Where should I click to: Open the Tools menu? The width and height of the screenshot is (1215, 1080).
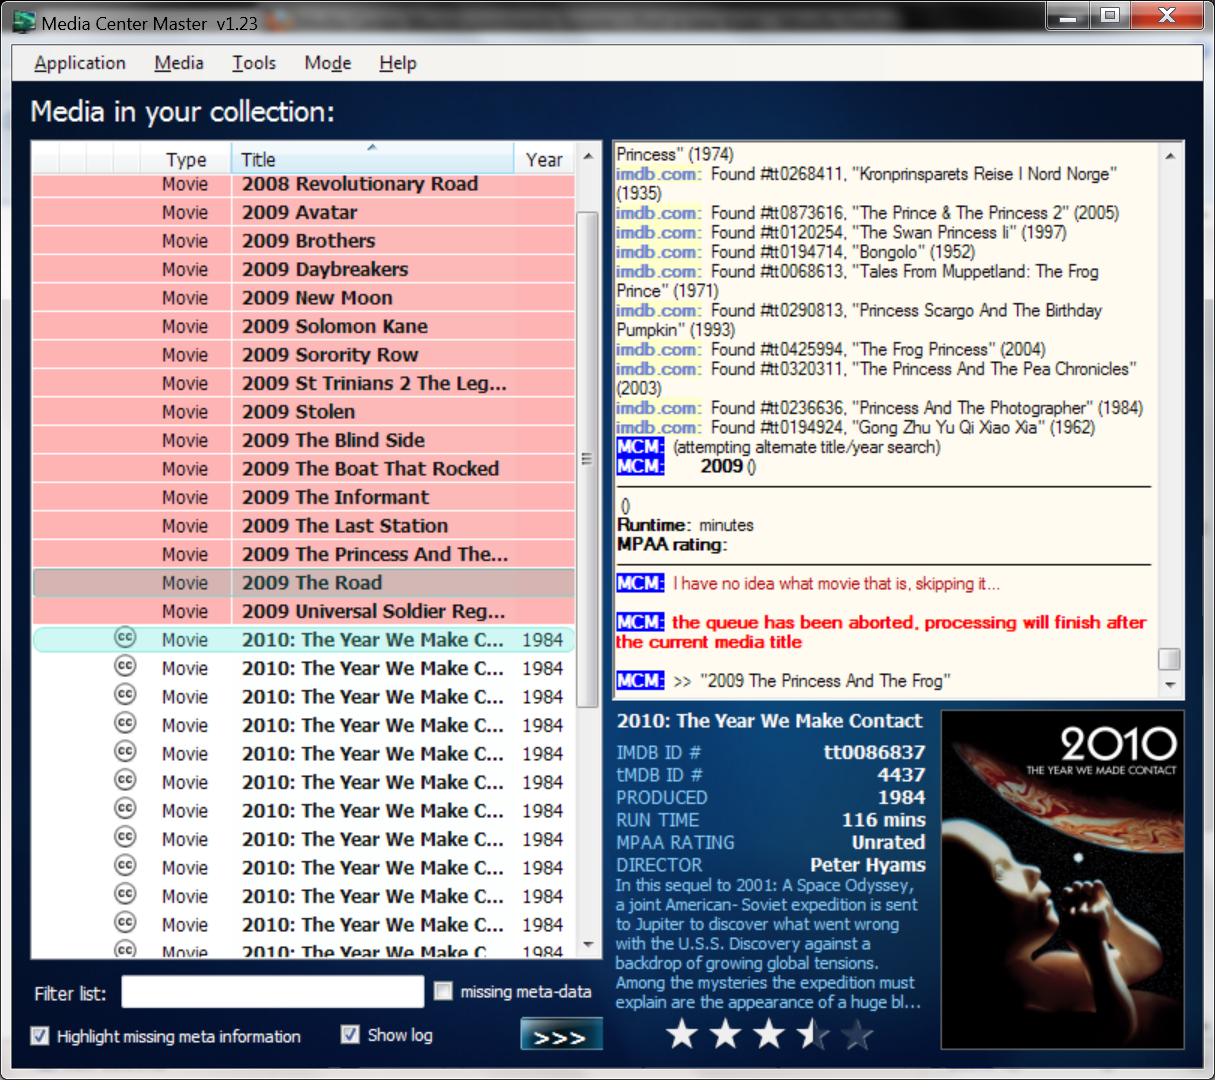tap(254, 63)
